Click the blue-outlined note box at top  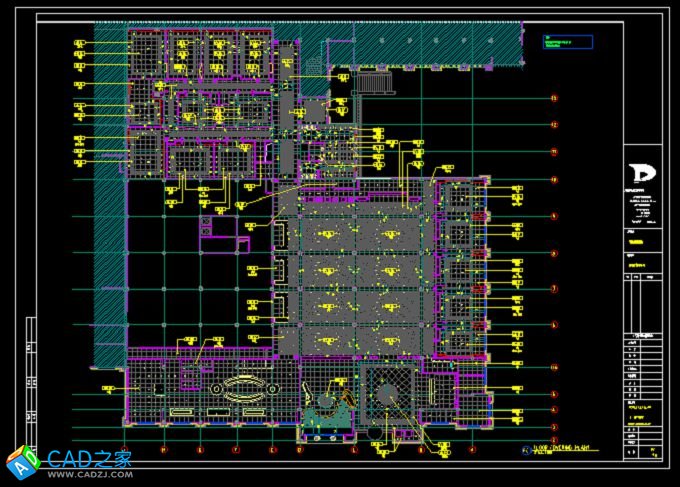[x=567, y=43]
